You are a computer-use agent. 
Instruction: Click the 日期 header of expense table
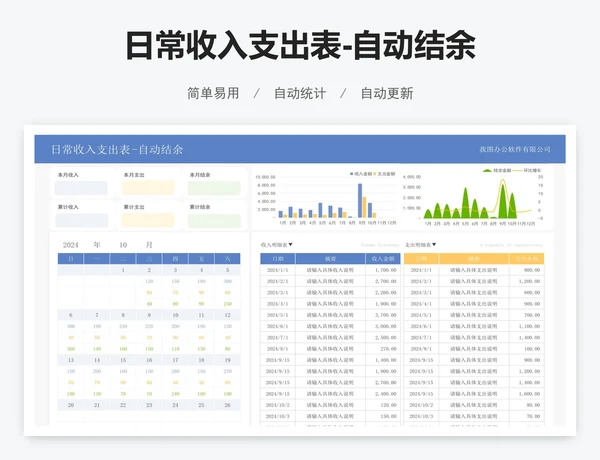coord(421,259)
